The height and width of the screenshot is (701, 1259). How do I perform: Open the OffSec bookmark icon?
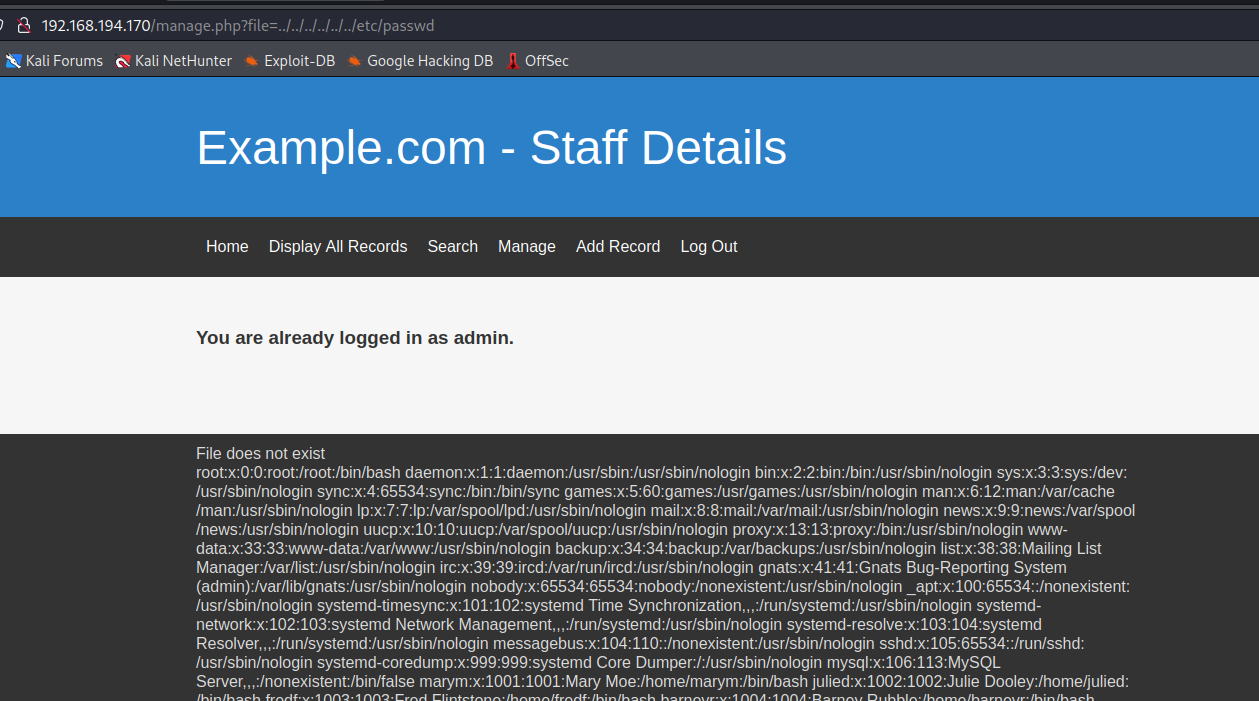(513, 61)
